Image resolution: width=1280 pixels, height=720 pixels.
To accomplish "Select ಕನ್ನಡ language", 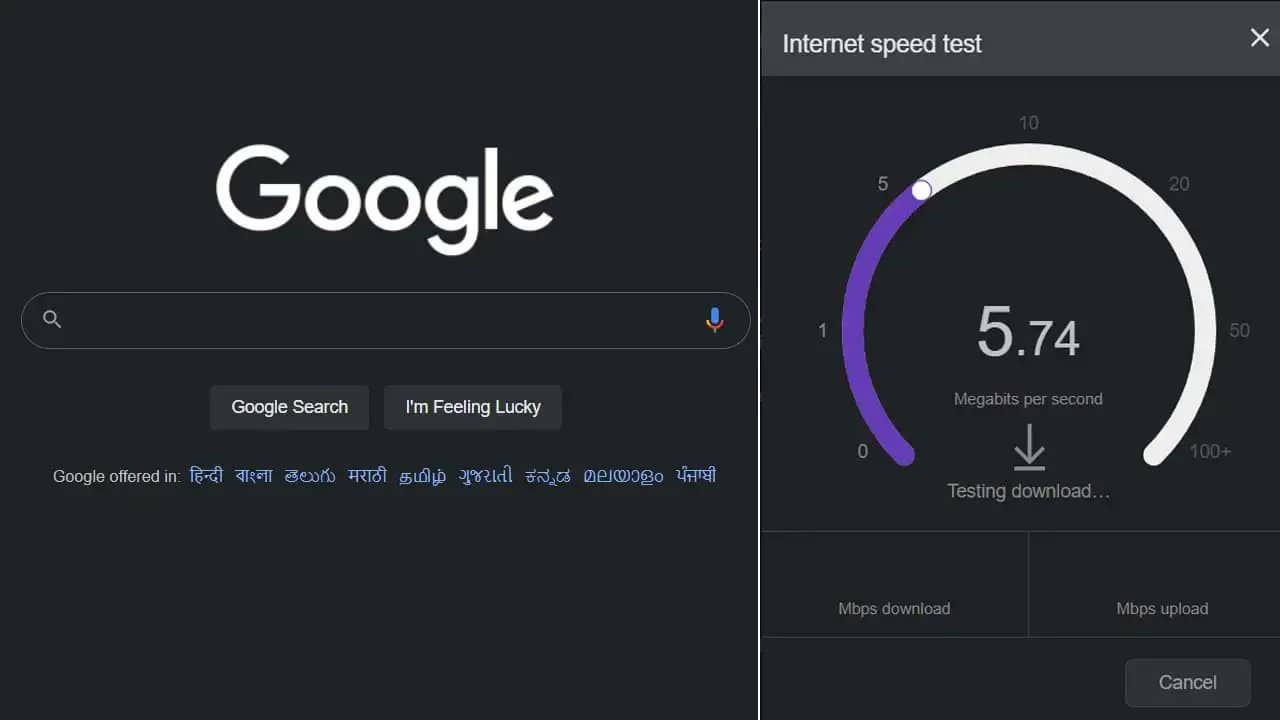I will click(545, 476).
